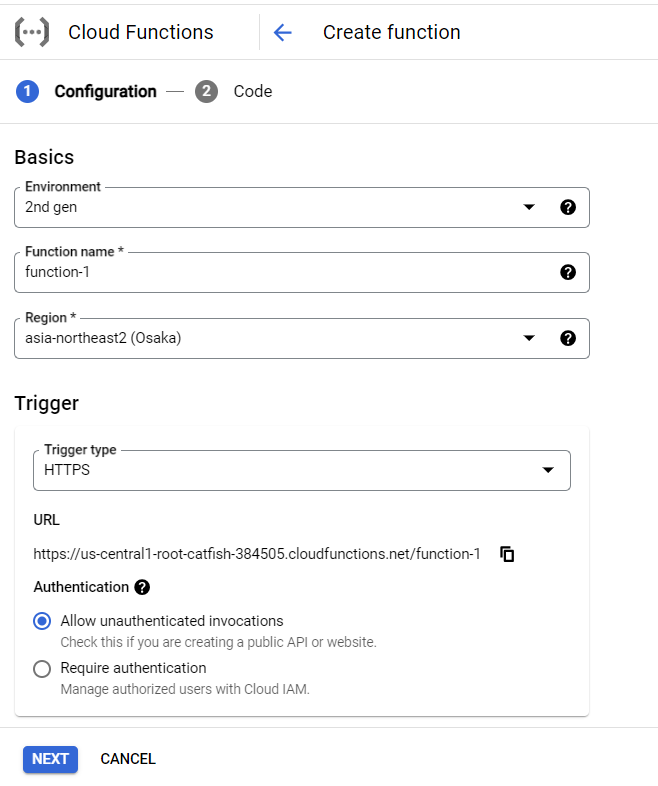This screenshot has height=786, width=658.
Task: Open the Region dropdown list
Action: pos(529,338)
